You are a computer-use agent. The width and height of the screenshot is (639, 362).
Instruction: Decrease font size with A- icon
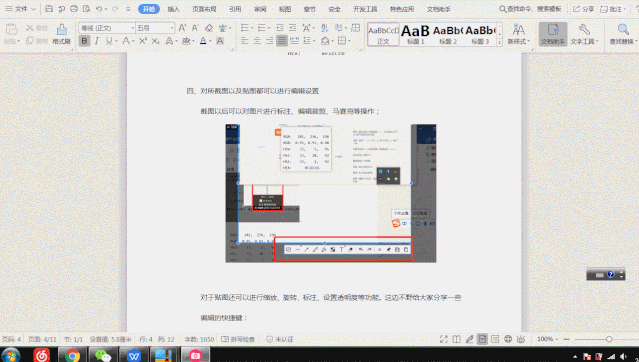pos(195,28)
